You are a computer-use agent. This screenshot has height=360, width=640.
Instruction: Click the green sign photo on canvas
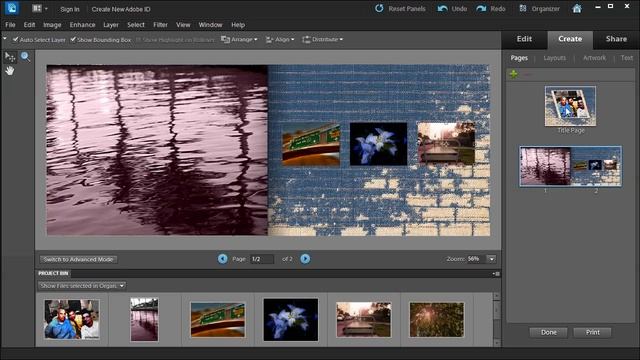[311, 144]
